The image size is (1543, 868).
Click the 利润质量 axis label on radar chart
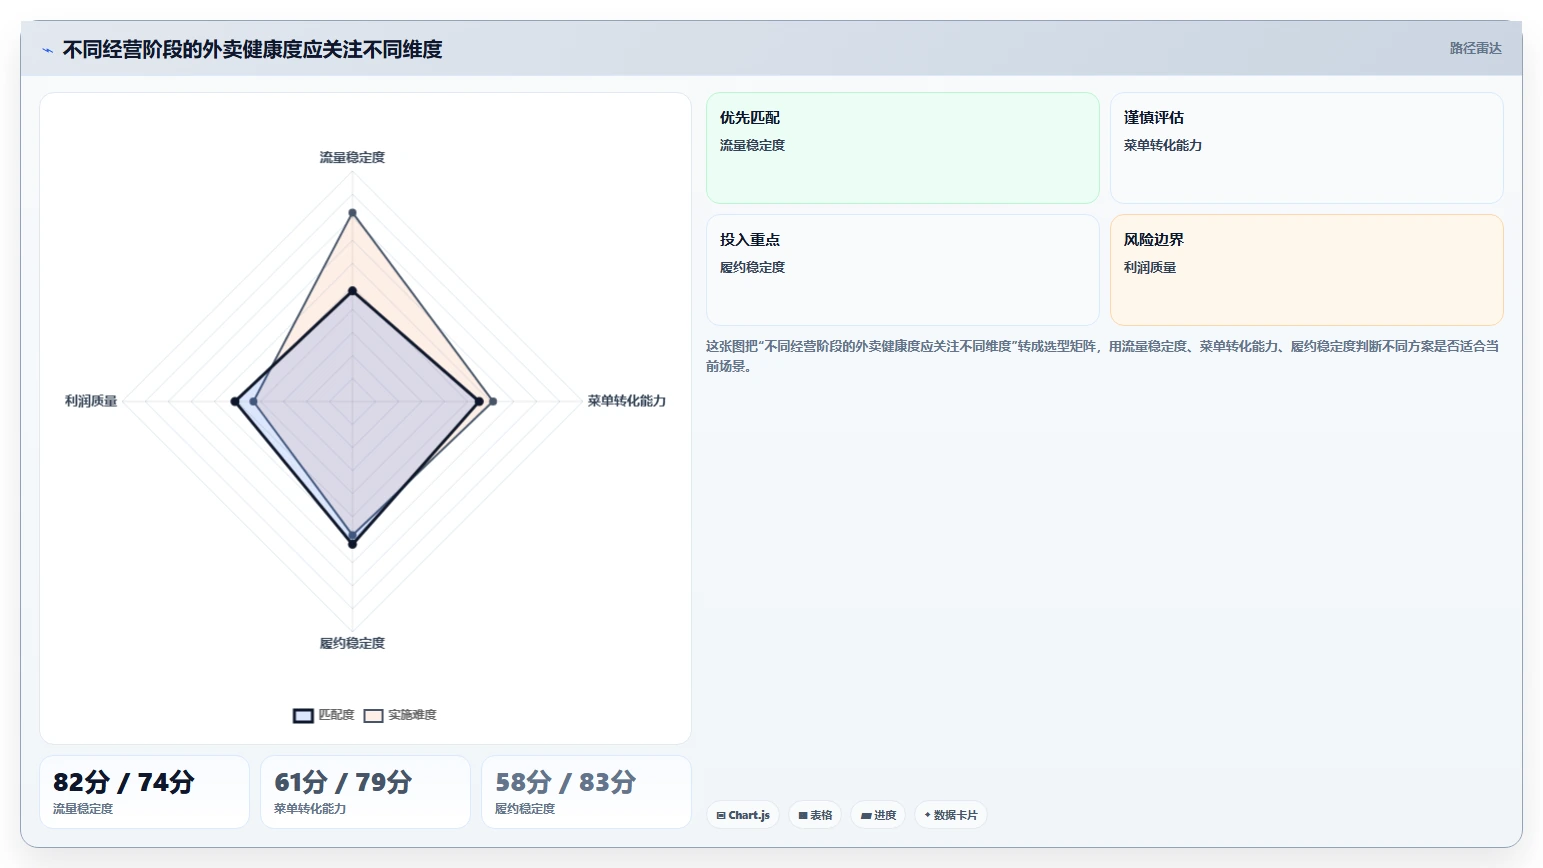(x=91, y=401)
